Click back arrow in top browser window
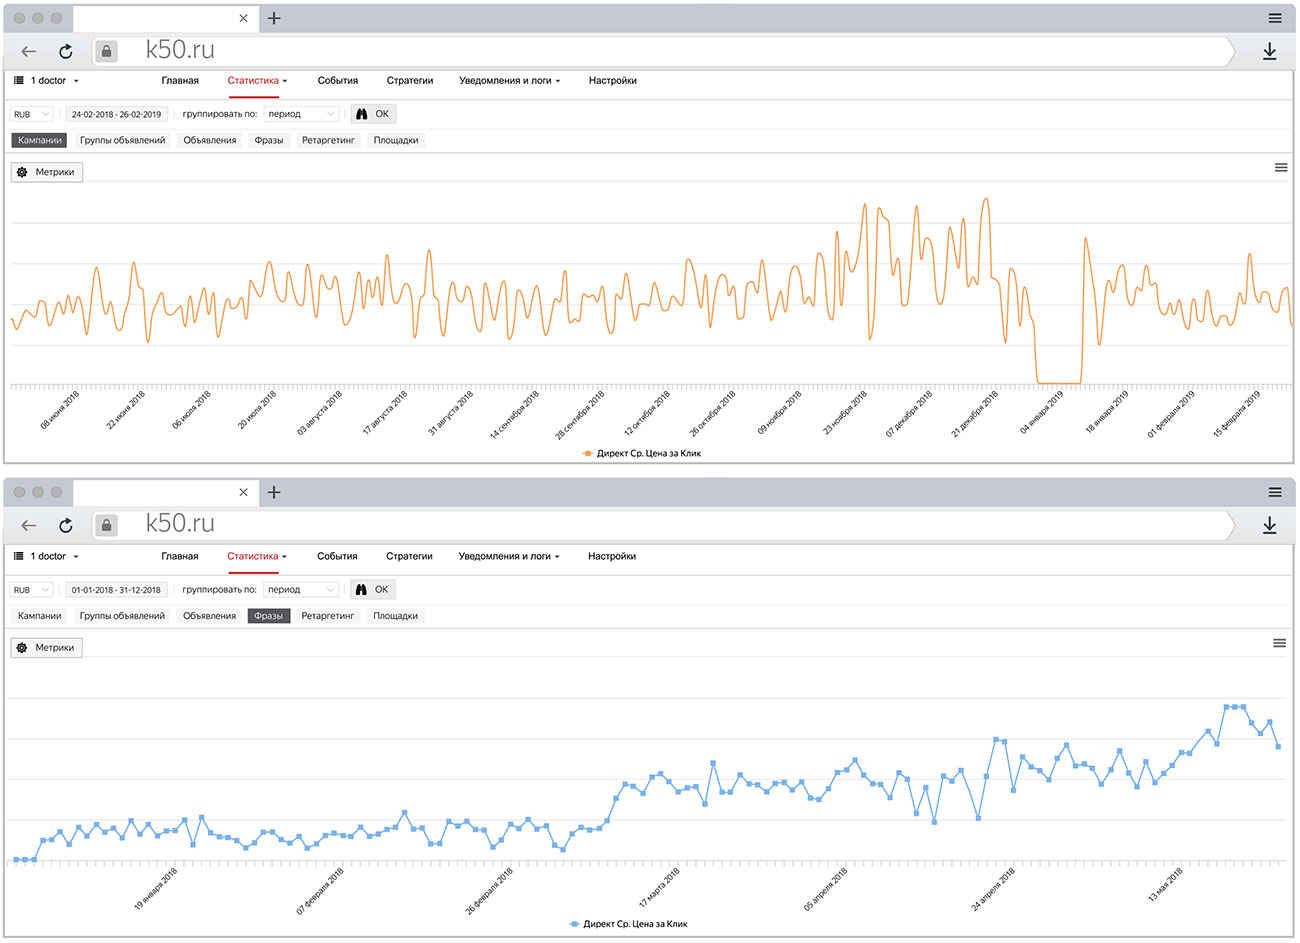 point(29,51)
